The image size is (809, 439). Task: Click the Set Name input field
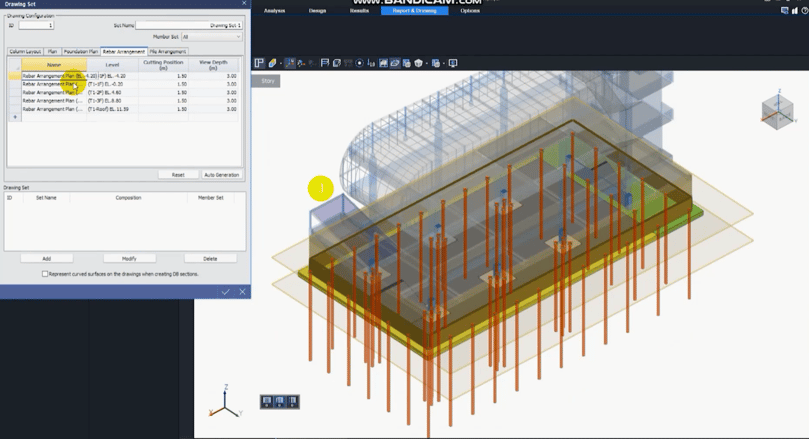coord(188,25)
